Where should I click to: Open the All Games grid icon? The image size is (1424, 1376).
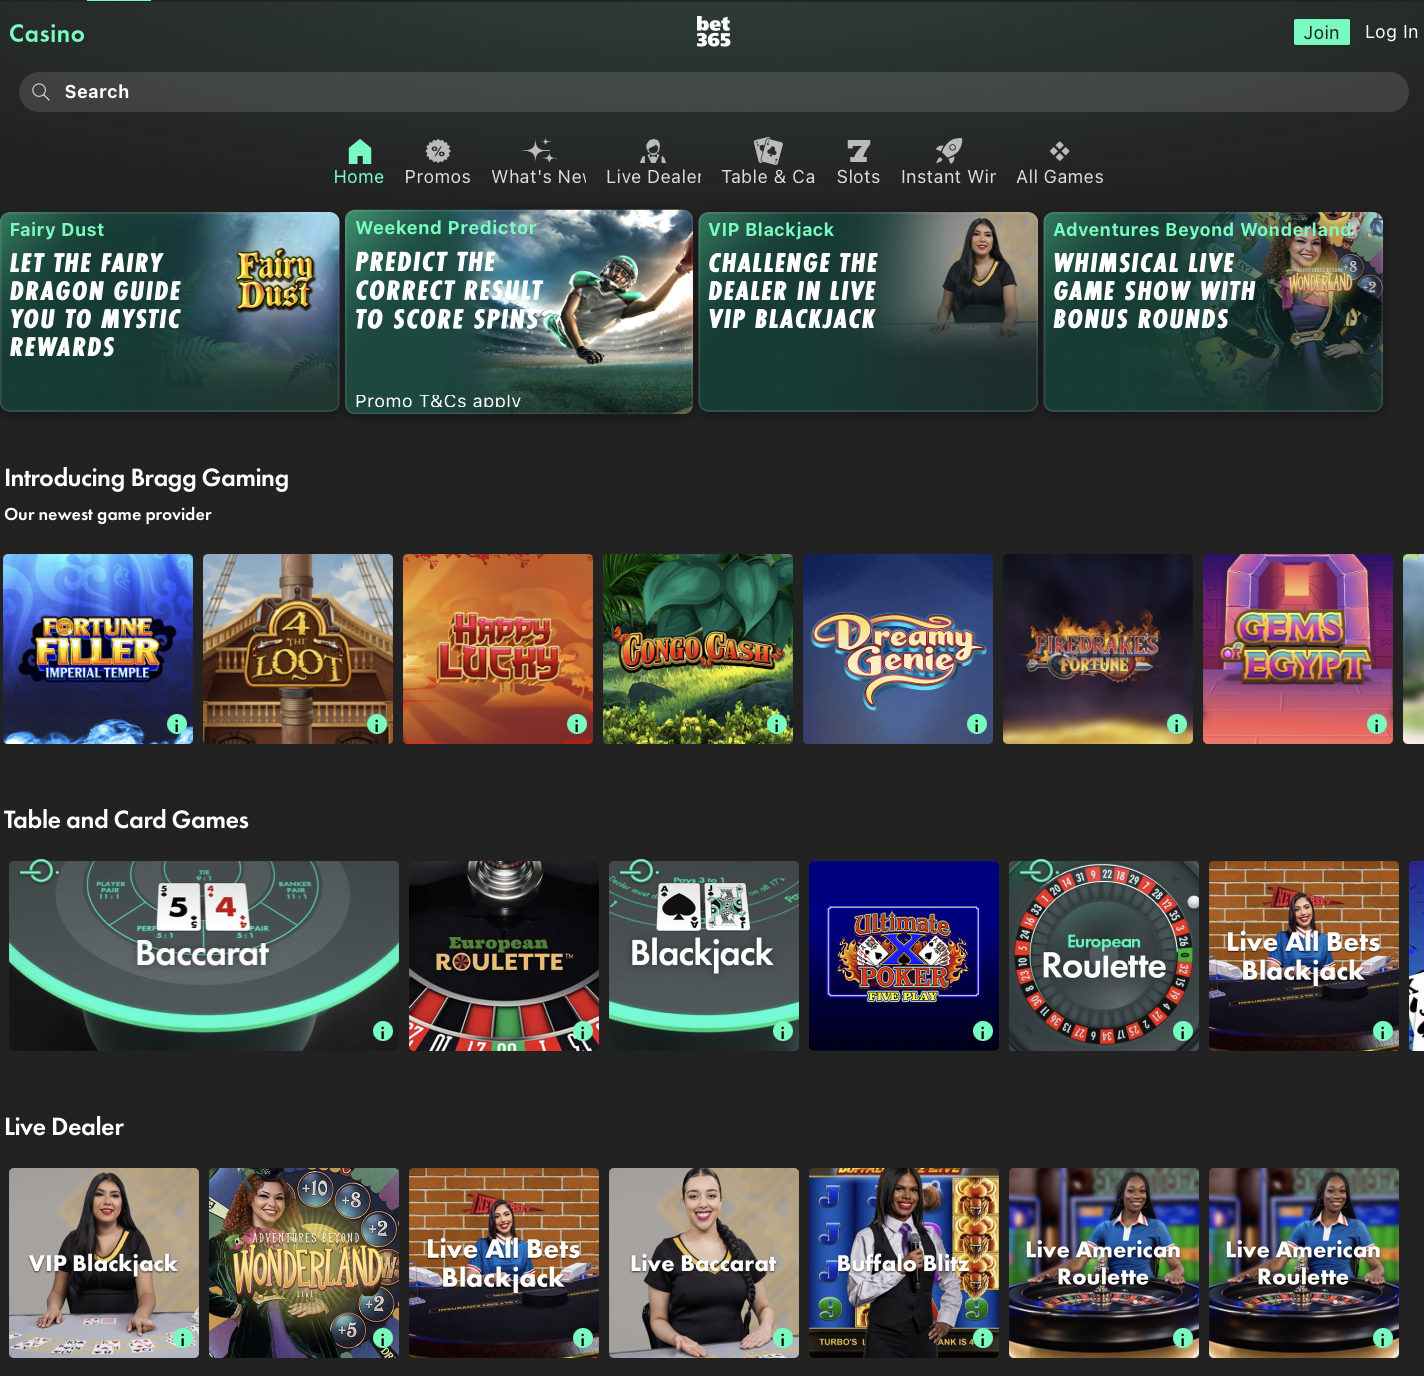1058,150
